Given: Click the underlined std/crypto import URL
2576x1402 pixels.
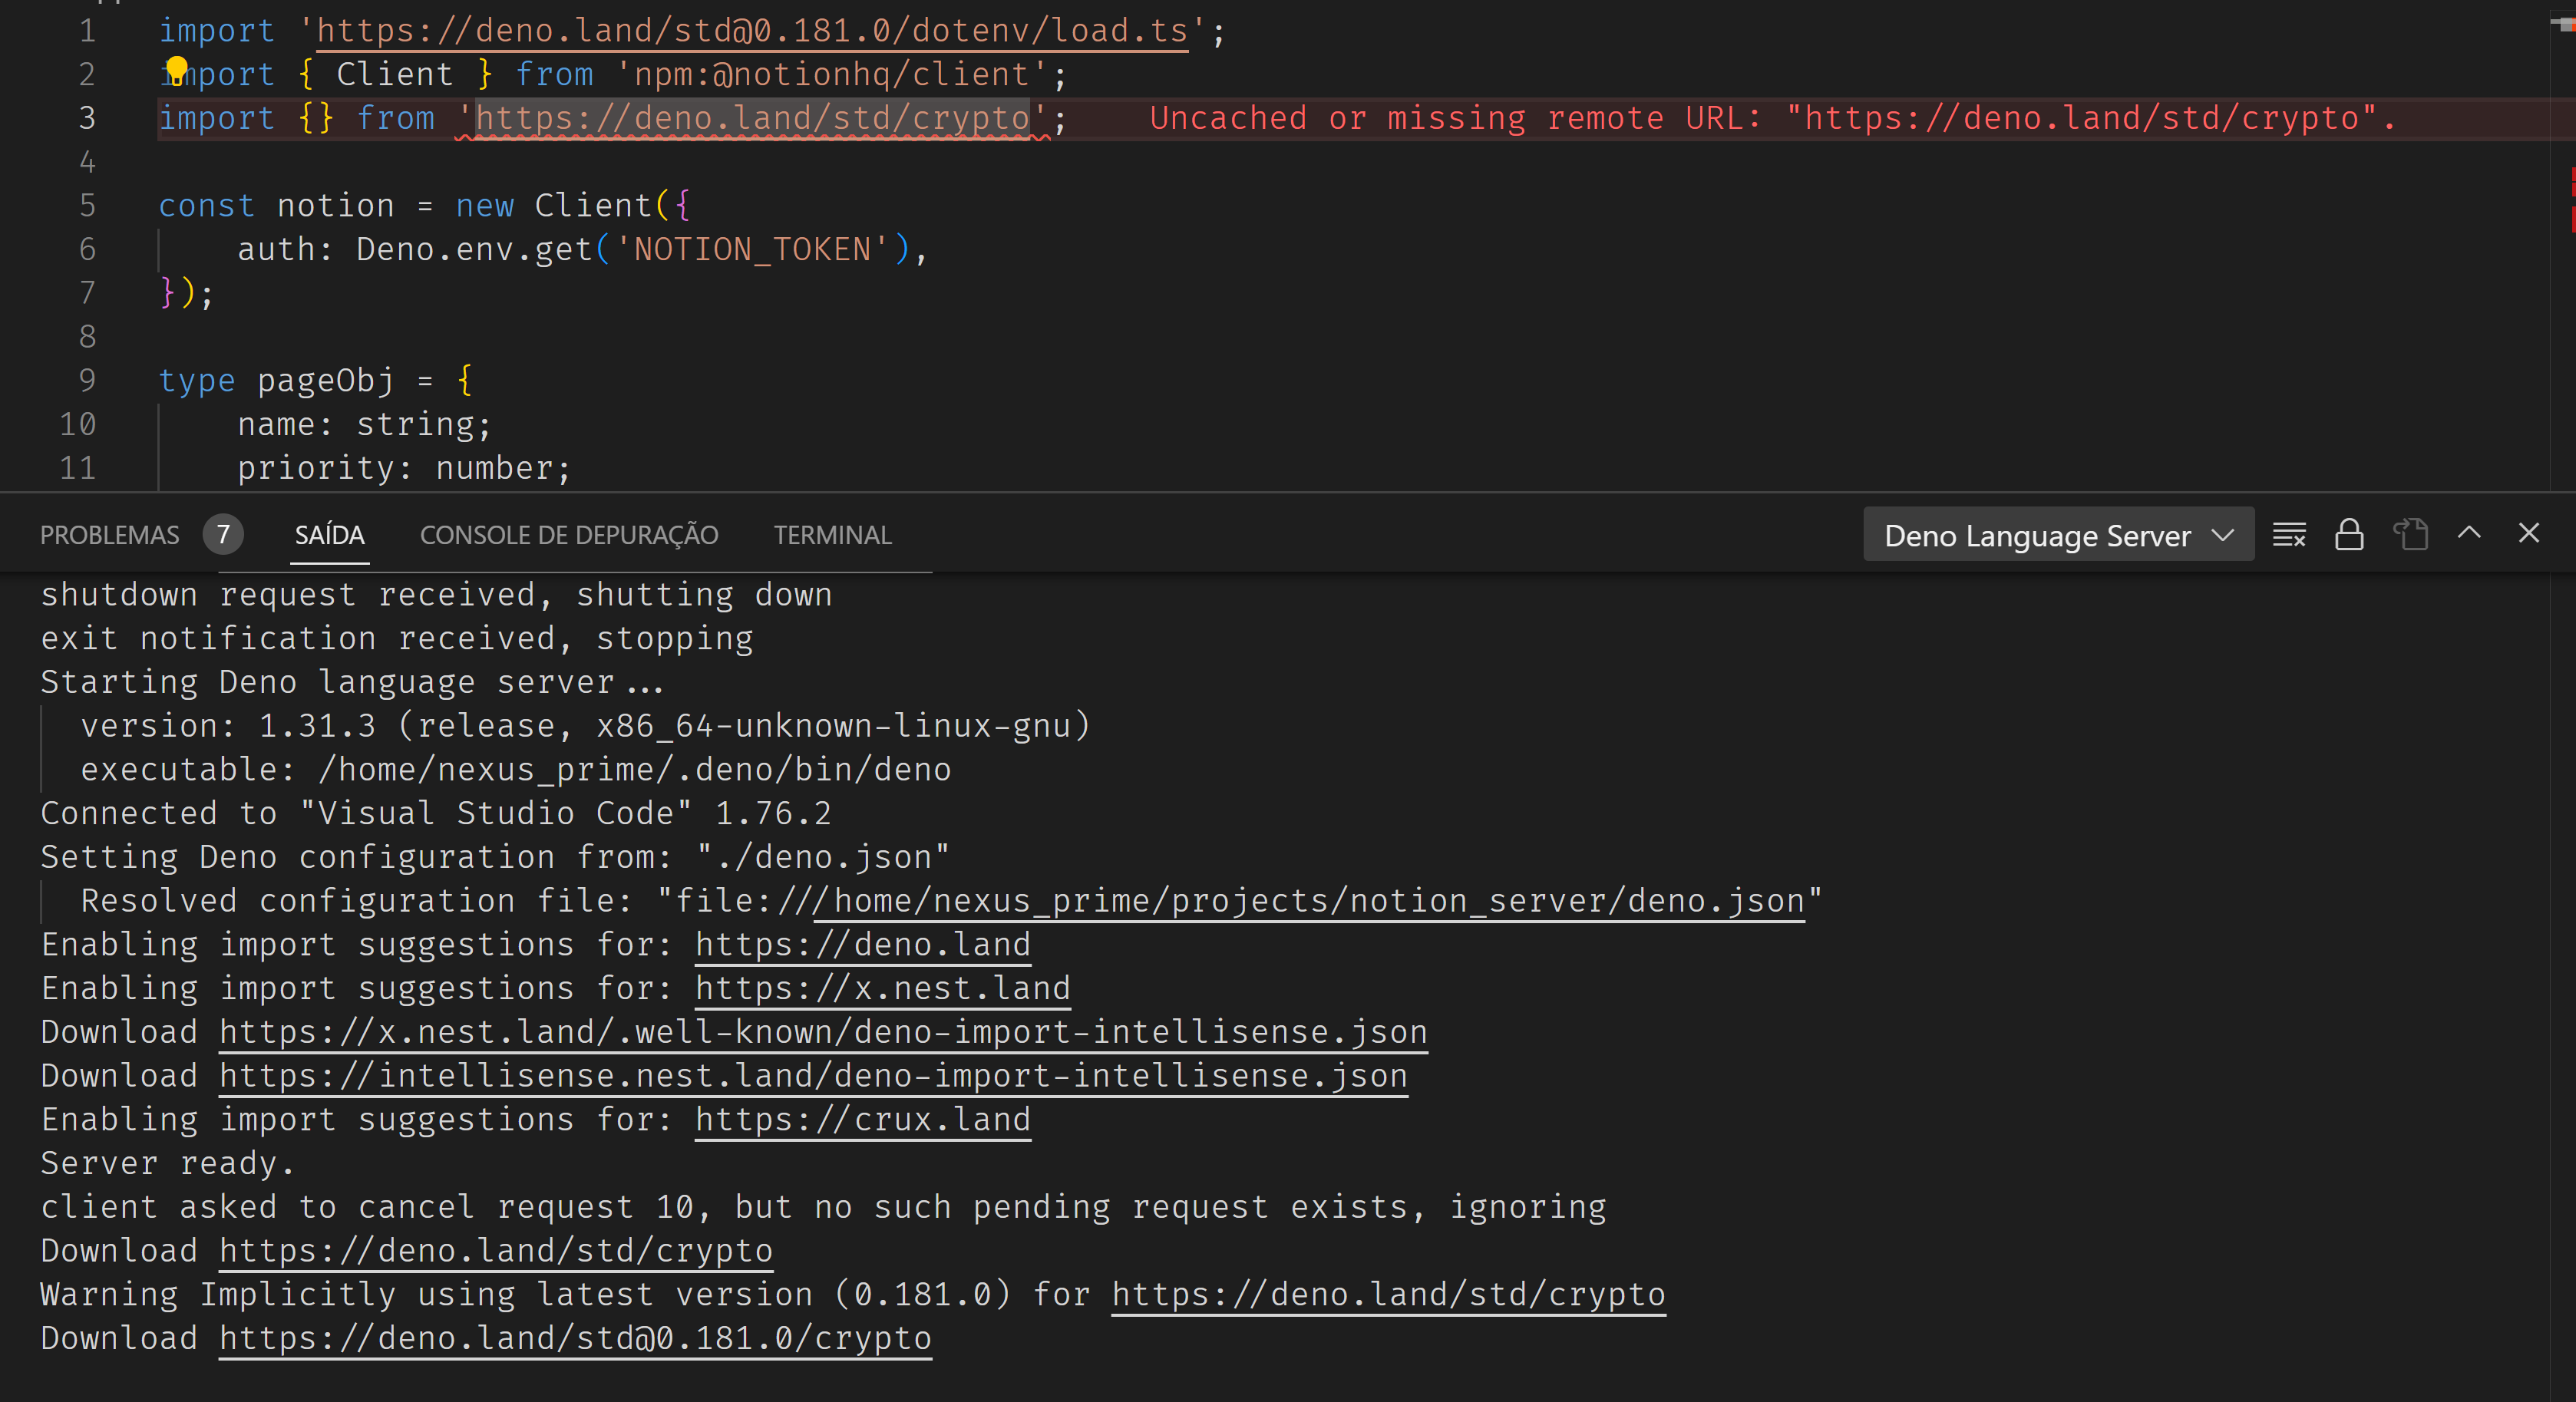Looking at the screenshot, I should tap(752, 118).
